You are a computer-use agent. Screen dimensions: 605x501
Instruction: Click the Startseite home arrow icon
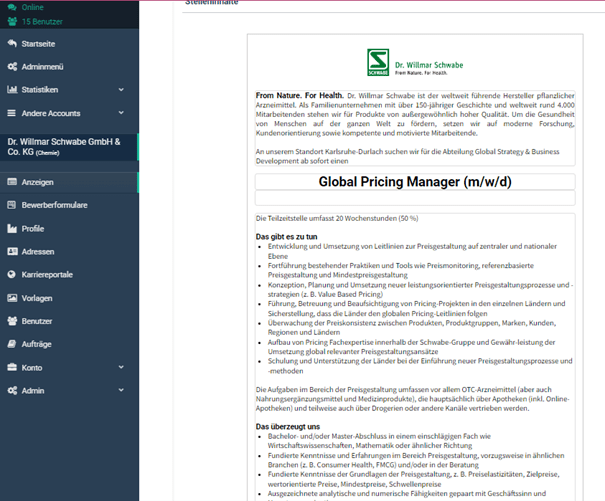[12, 44]
